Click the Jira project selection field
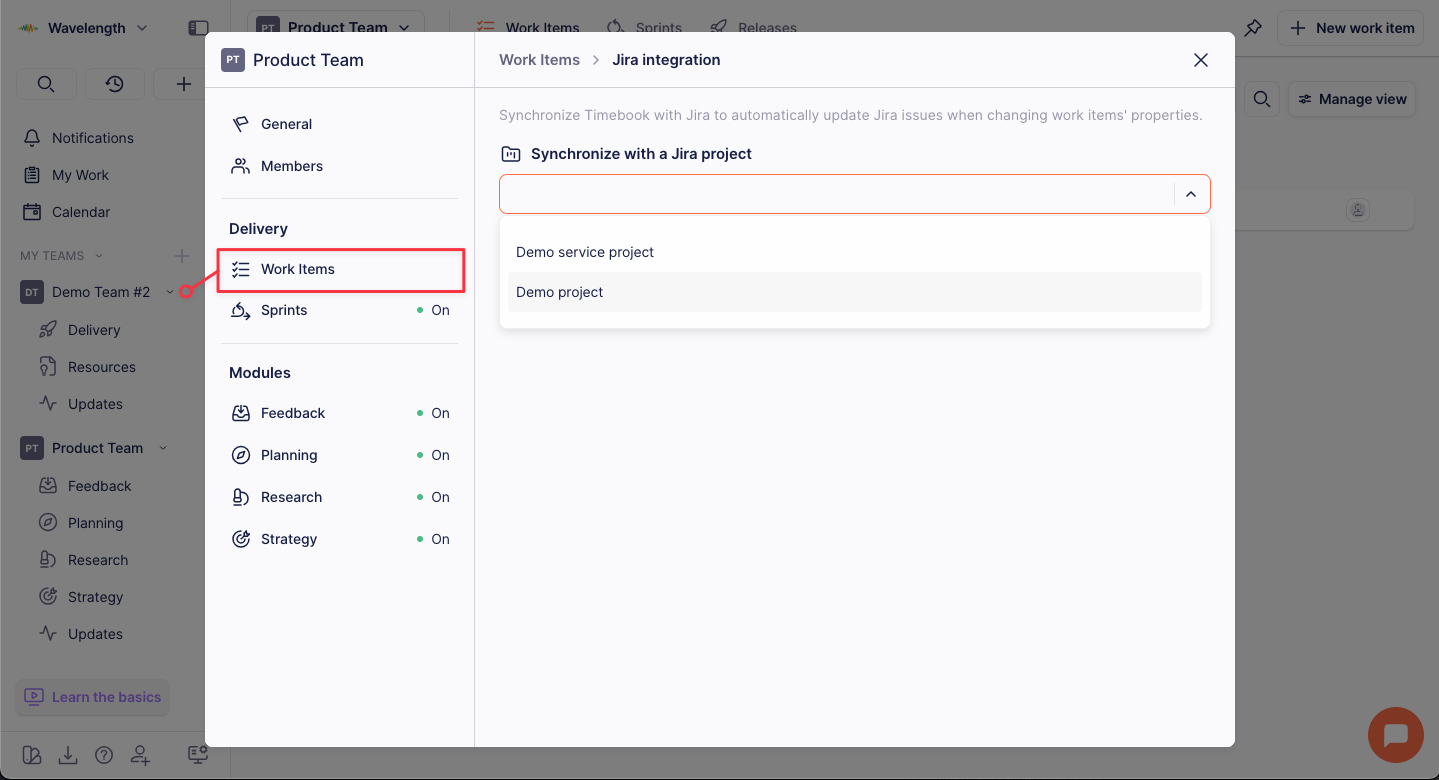The image size is (1439, 780). click(835, 194)
